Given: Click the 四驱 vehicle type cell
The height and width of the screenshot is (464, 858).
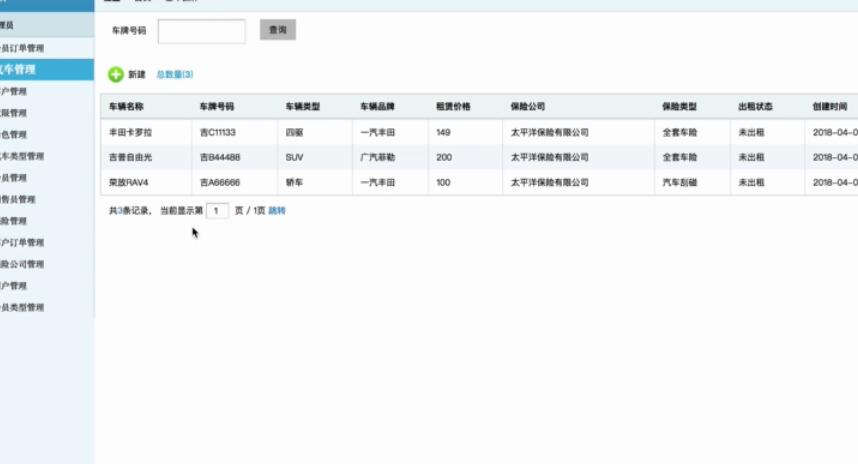Looking at the screenshot, I should [x=294, y=132].
